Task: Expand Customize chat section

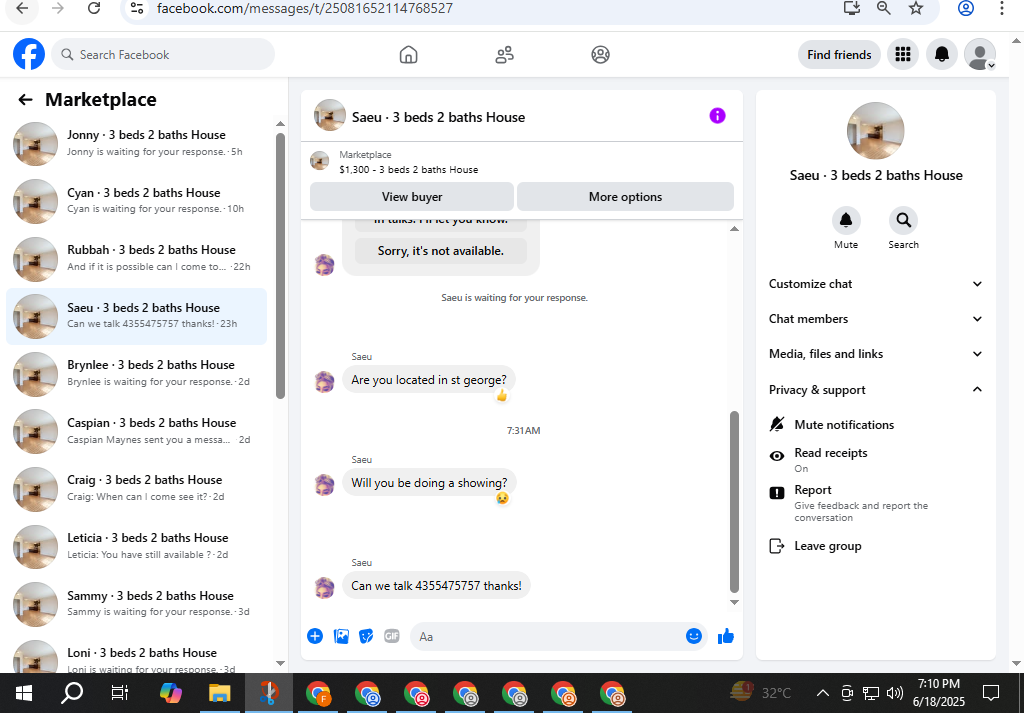Action: 875,284
